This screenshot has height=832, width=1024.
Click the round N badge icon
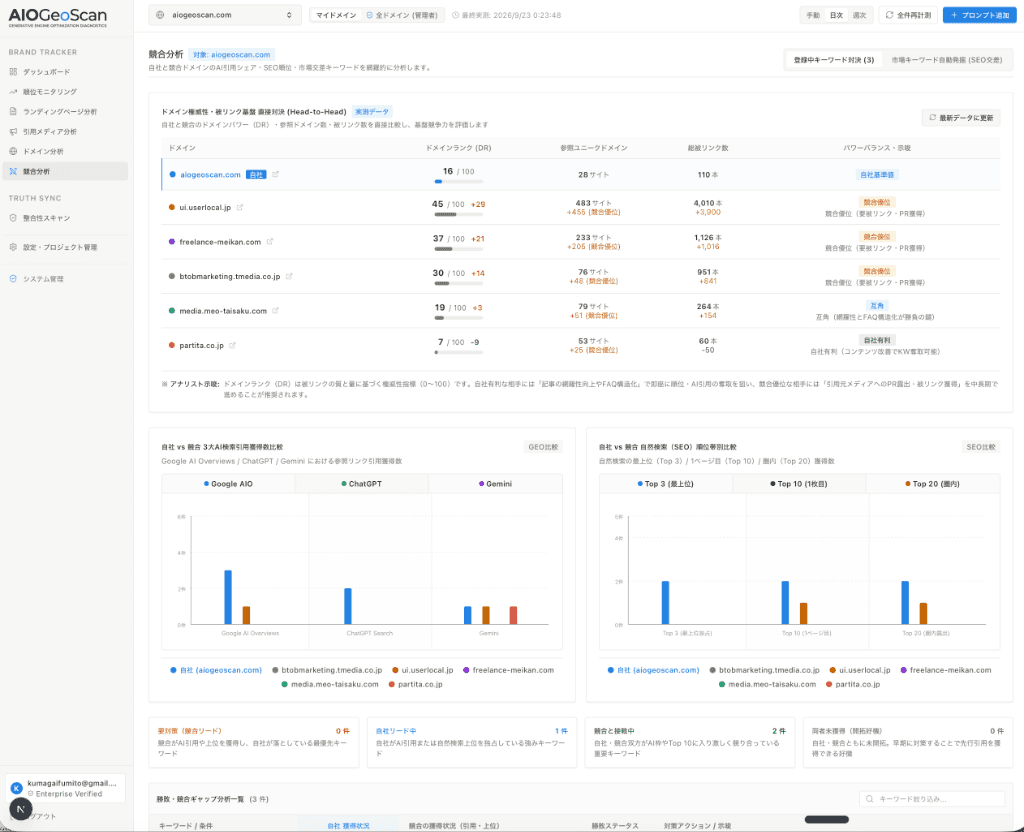(x=21, y=809)
